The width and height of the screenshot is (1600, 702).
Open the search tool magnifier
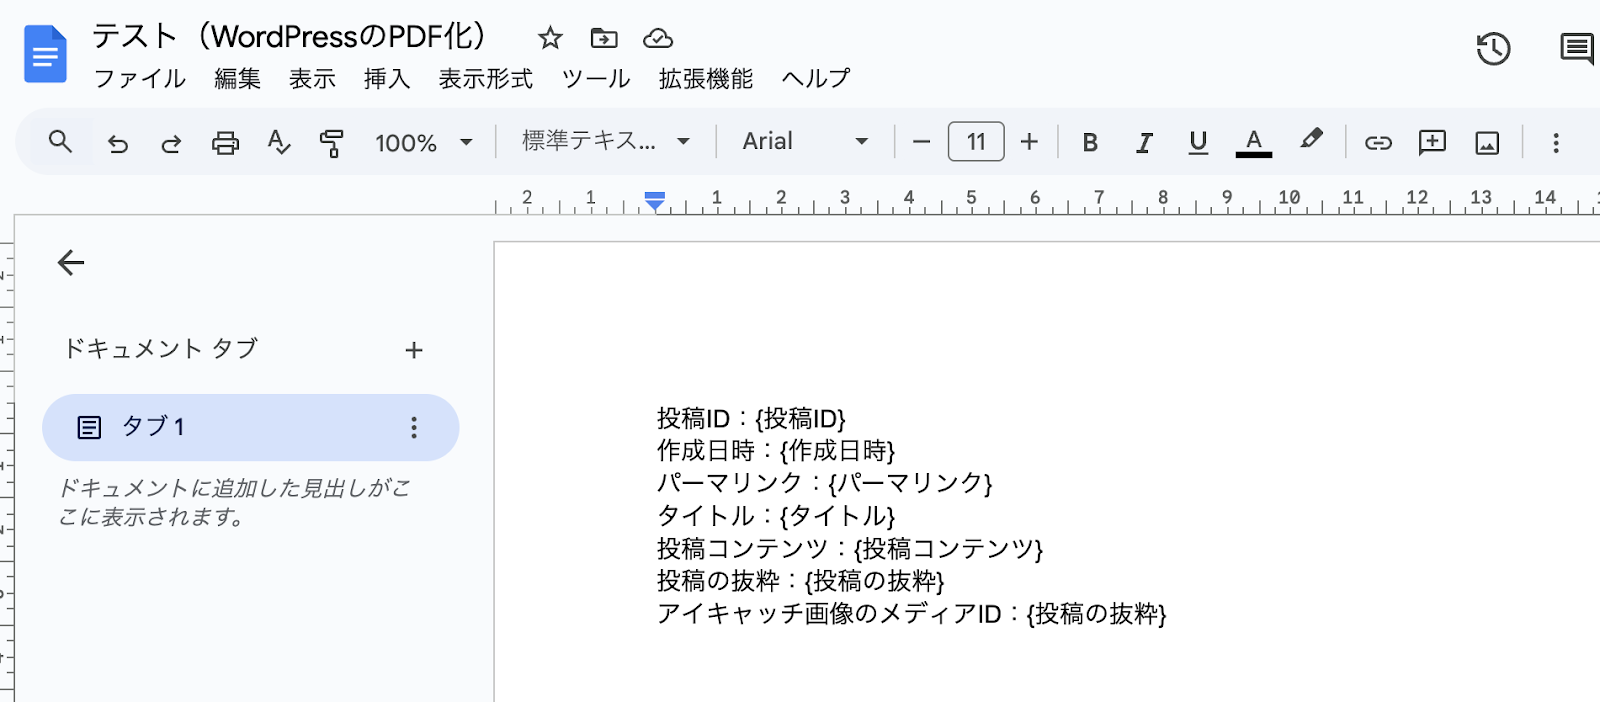pos(60,142)
